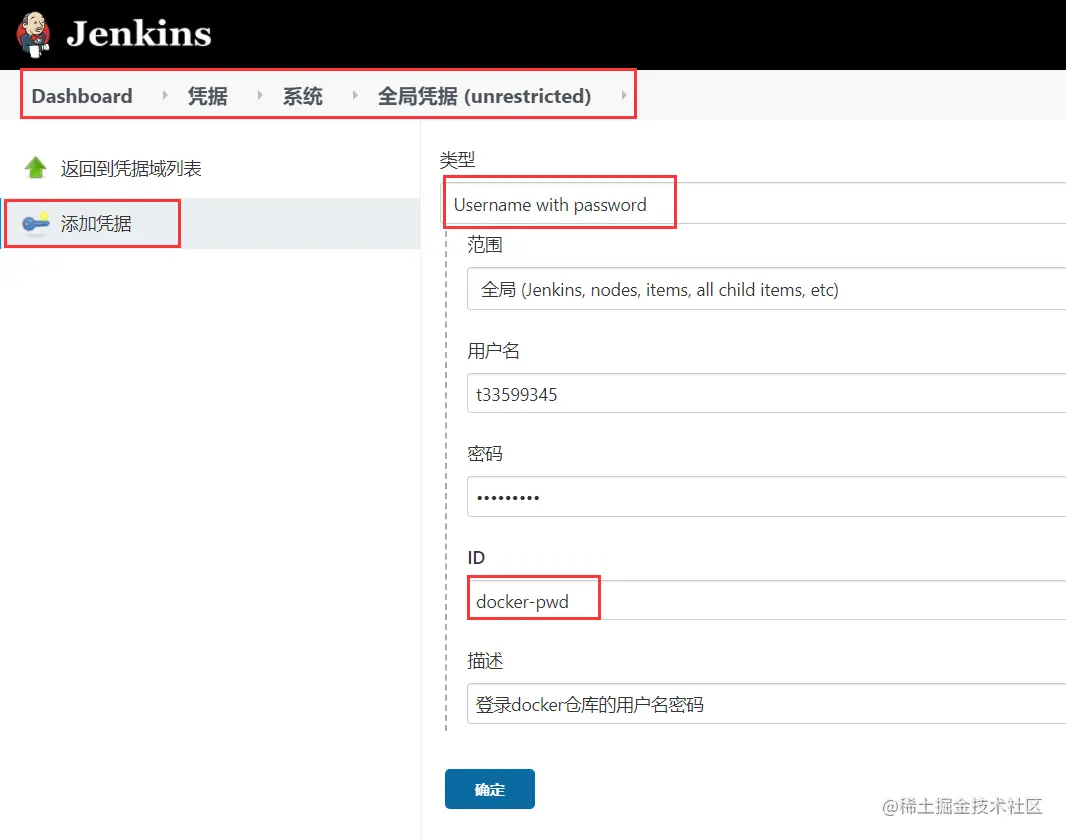
Task: Open the 类型 dropdown showing Username with password
Action: [754, 203]
